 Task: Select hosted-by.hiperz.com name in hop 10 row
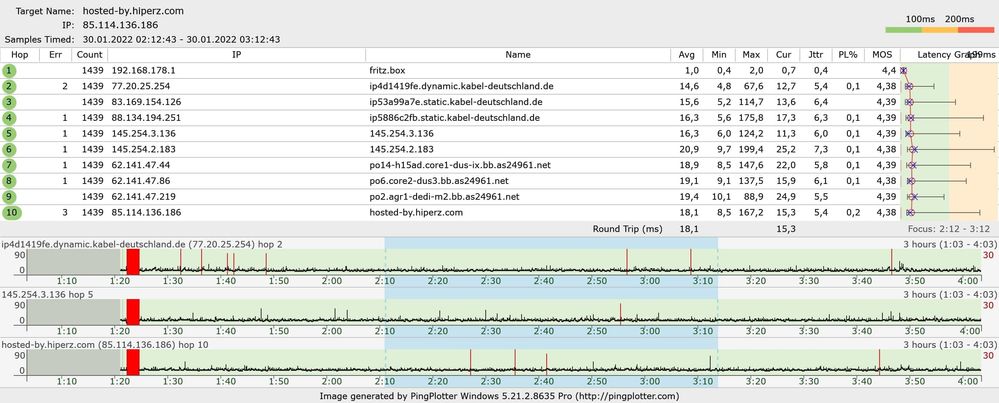(x=416, y=213)
